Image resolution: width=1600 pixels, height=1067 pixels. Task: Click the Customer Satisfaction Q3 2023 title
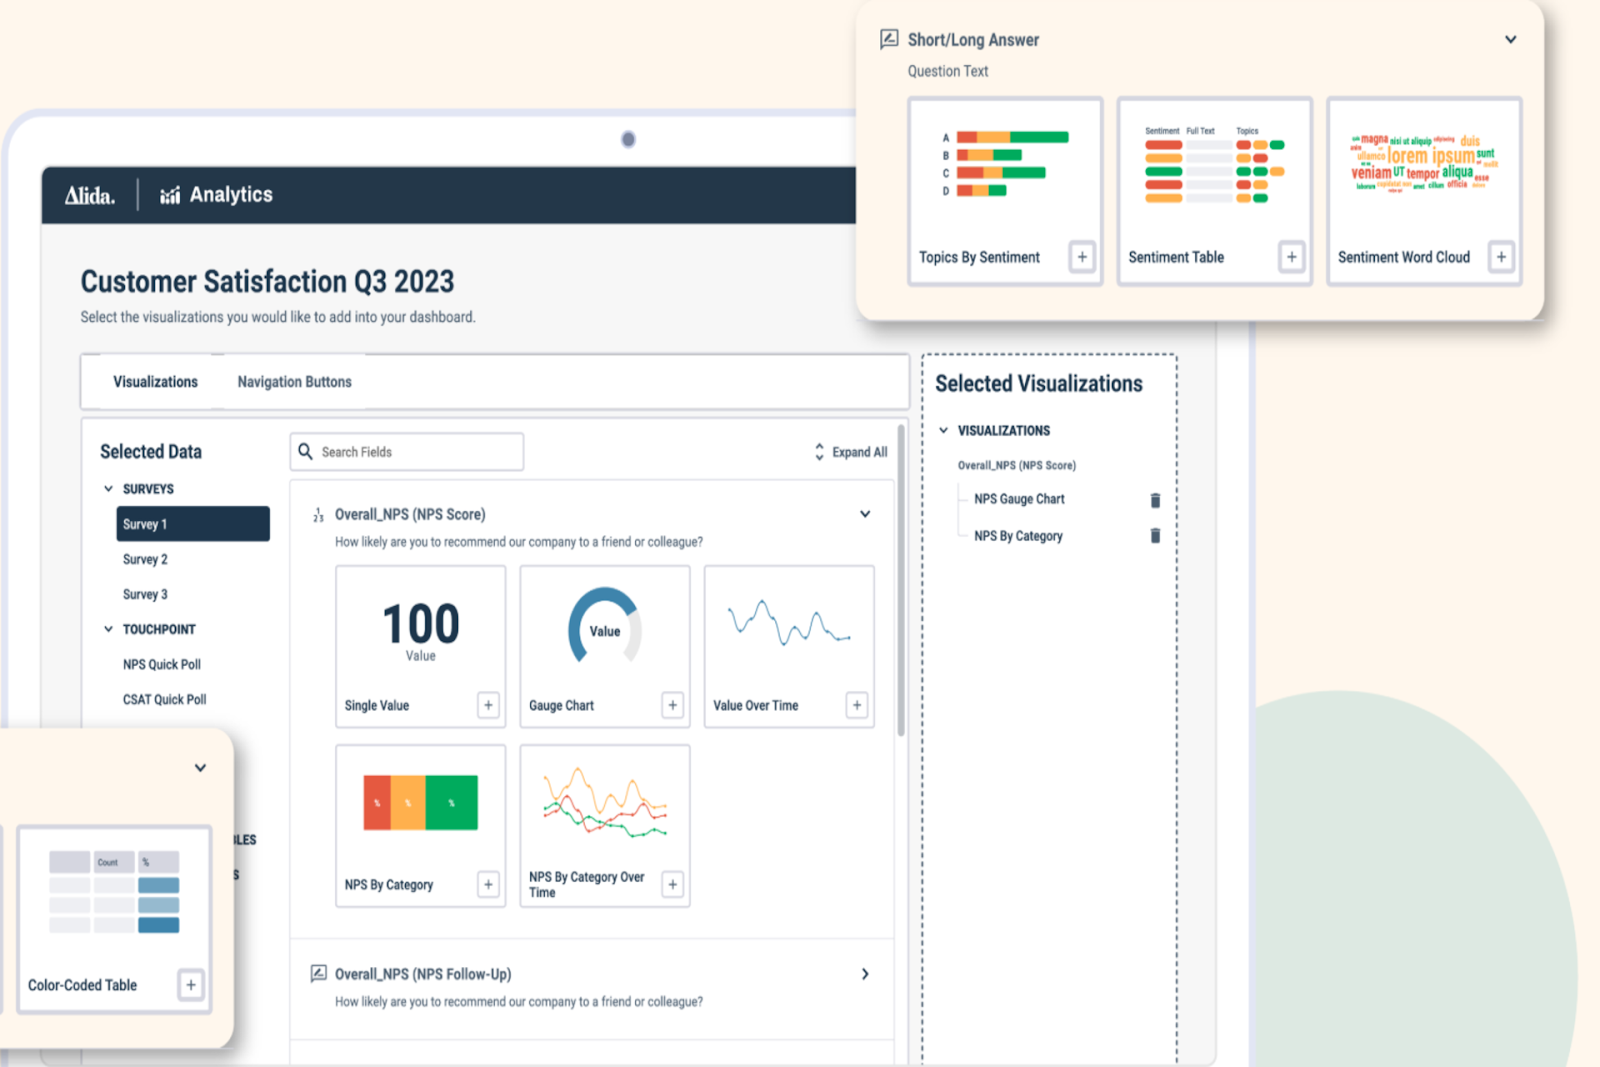pos(267,282)
